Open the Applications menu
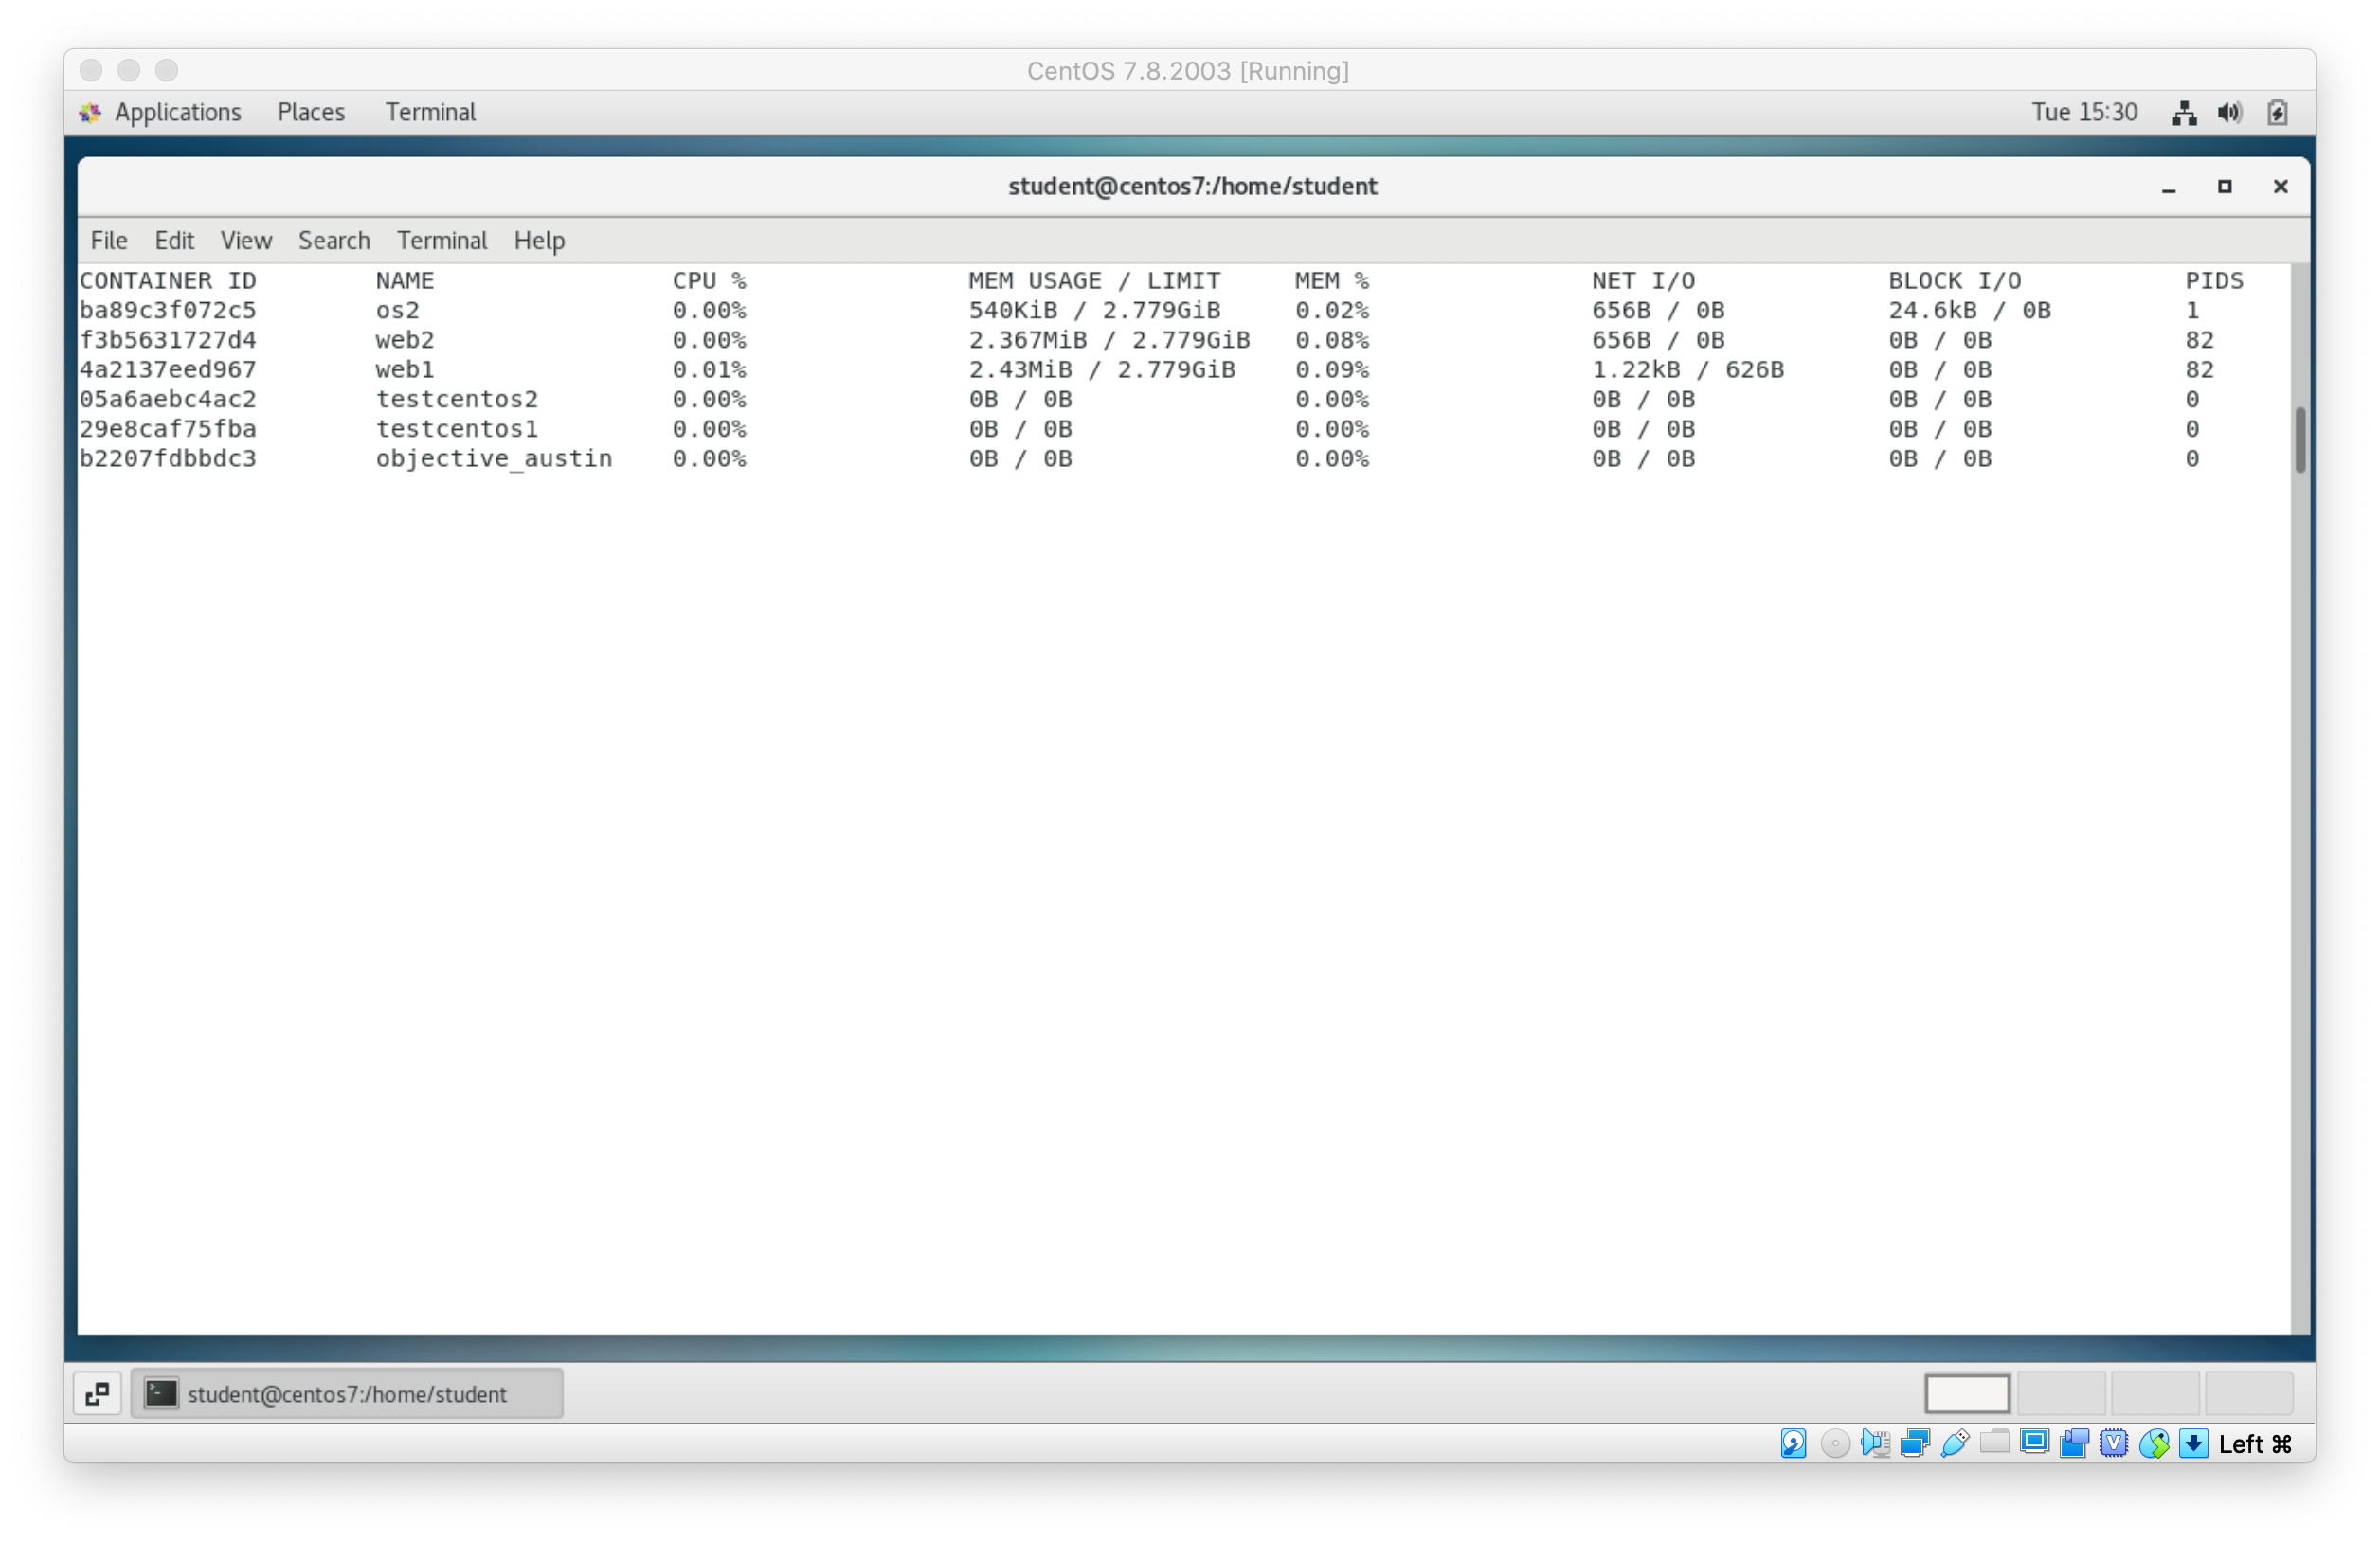Screen dimensions: 2380x1542 (177, 112)
